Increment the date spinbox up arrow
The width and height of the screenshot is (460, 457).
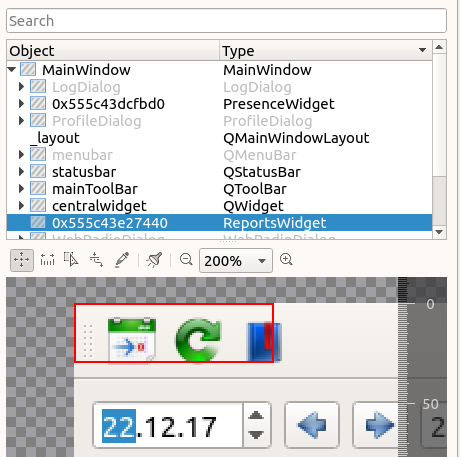pos(257,415)
